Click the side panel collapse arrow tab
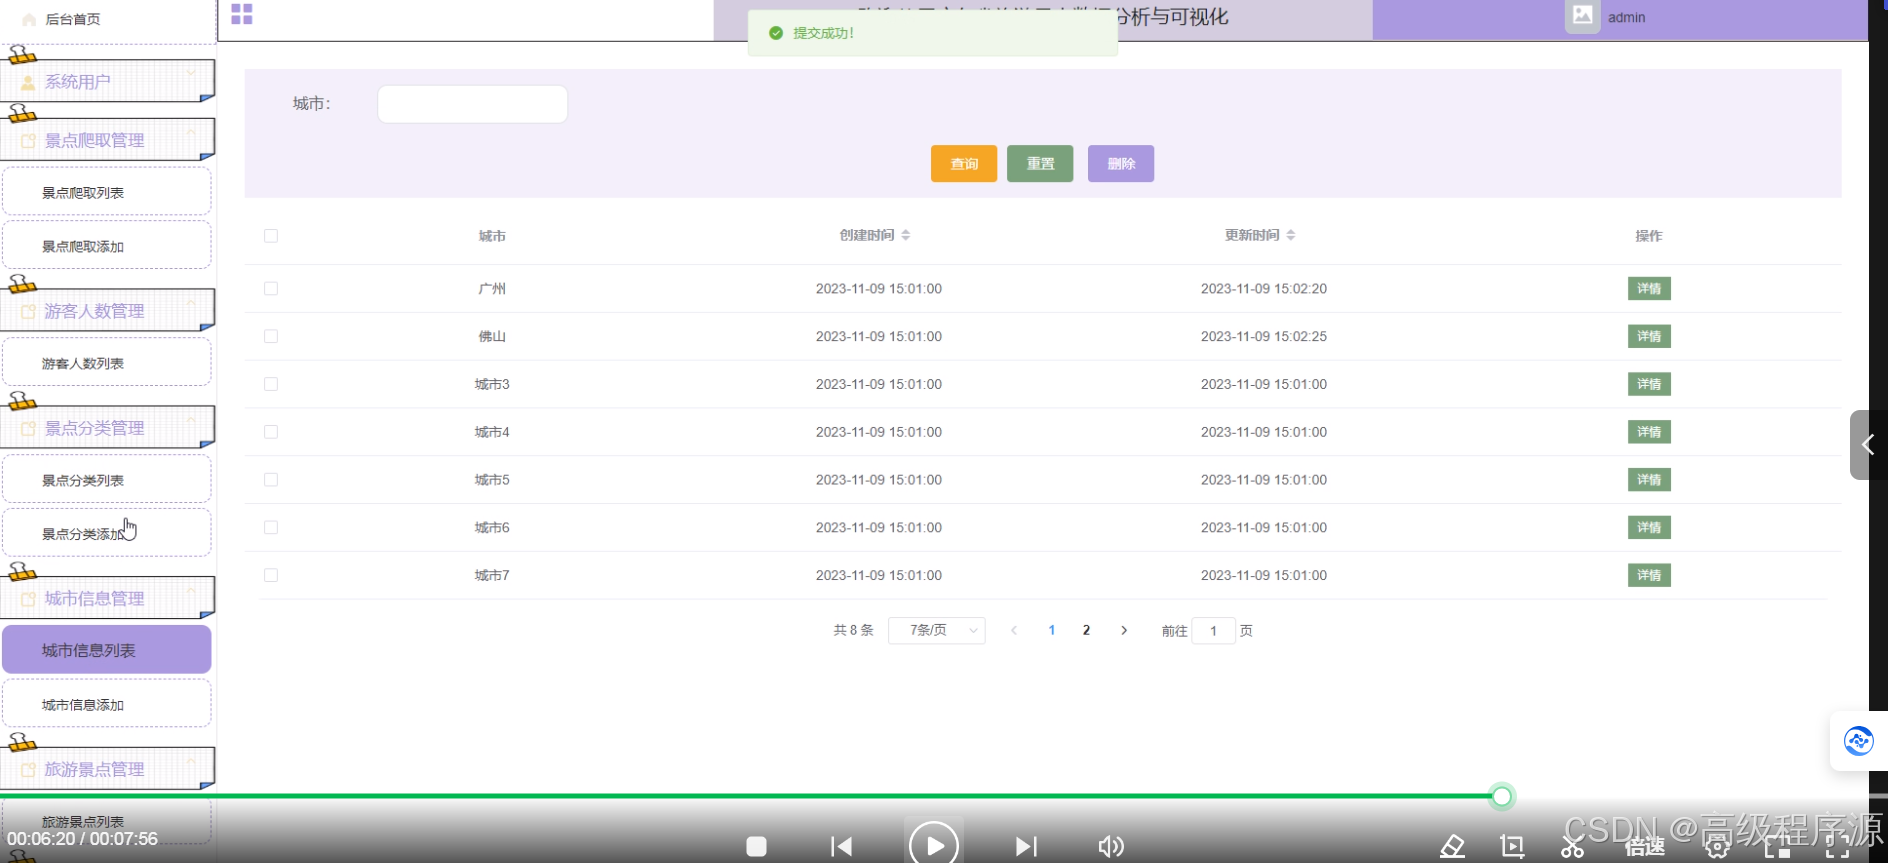Image resolution: width=1888 pixels, height=863 pixels. [1867, 445]
